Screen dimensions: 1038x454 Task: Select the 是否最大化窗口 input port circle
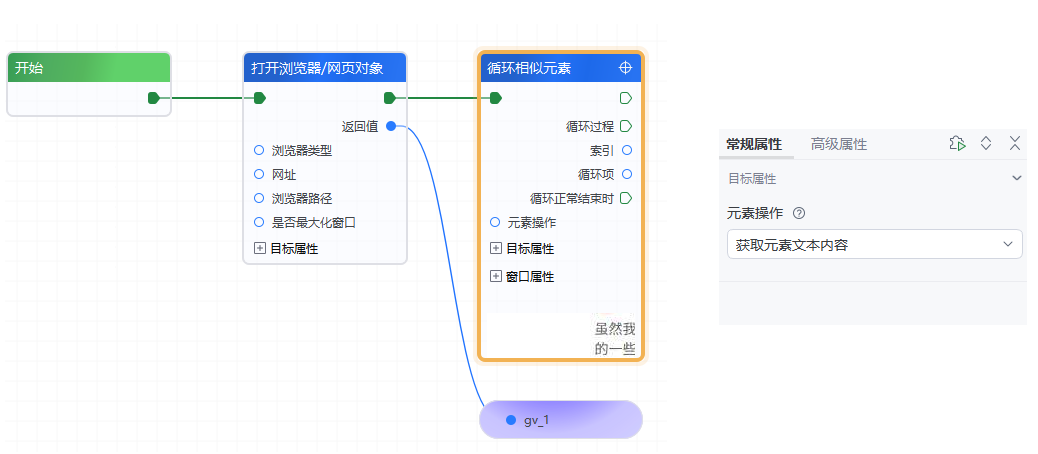coord(259,222)
